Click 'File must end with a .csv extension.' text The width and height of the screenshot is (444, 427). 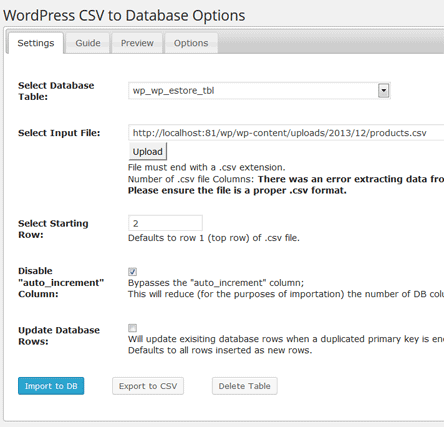[x=207, y=167]
